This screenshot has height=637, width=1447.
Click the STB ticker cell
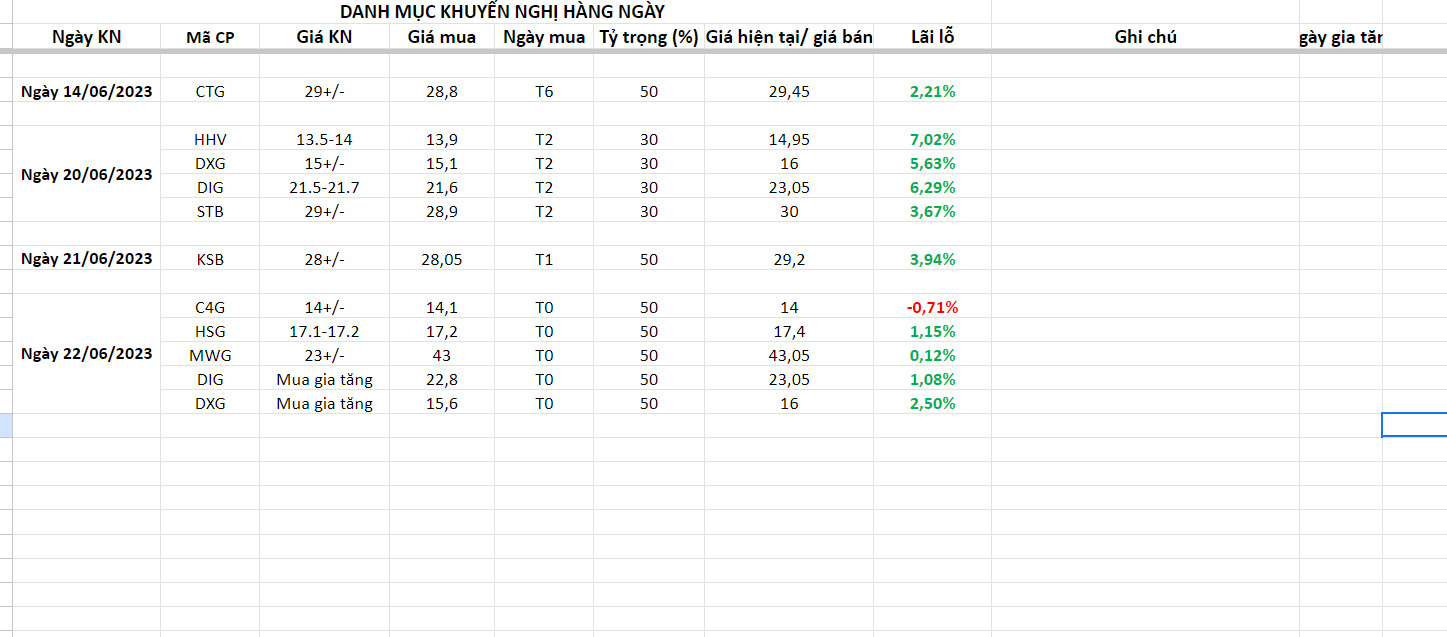coord(210,211)
